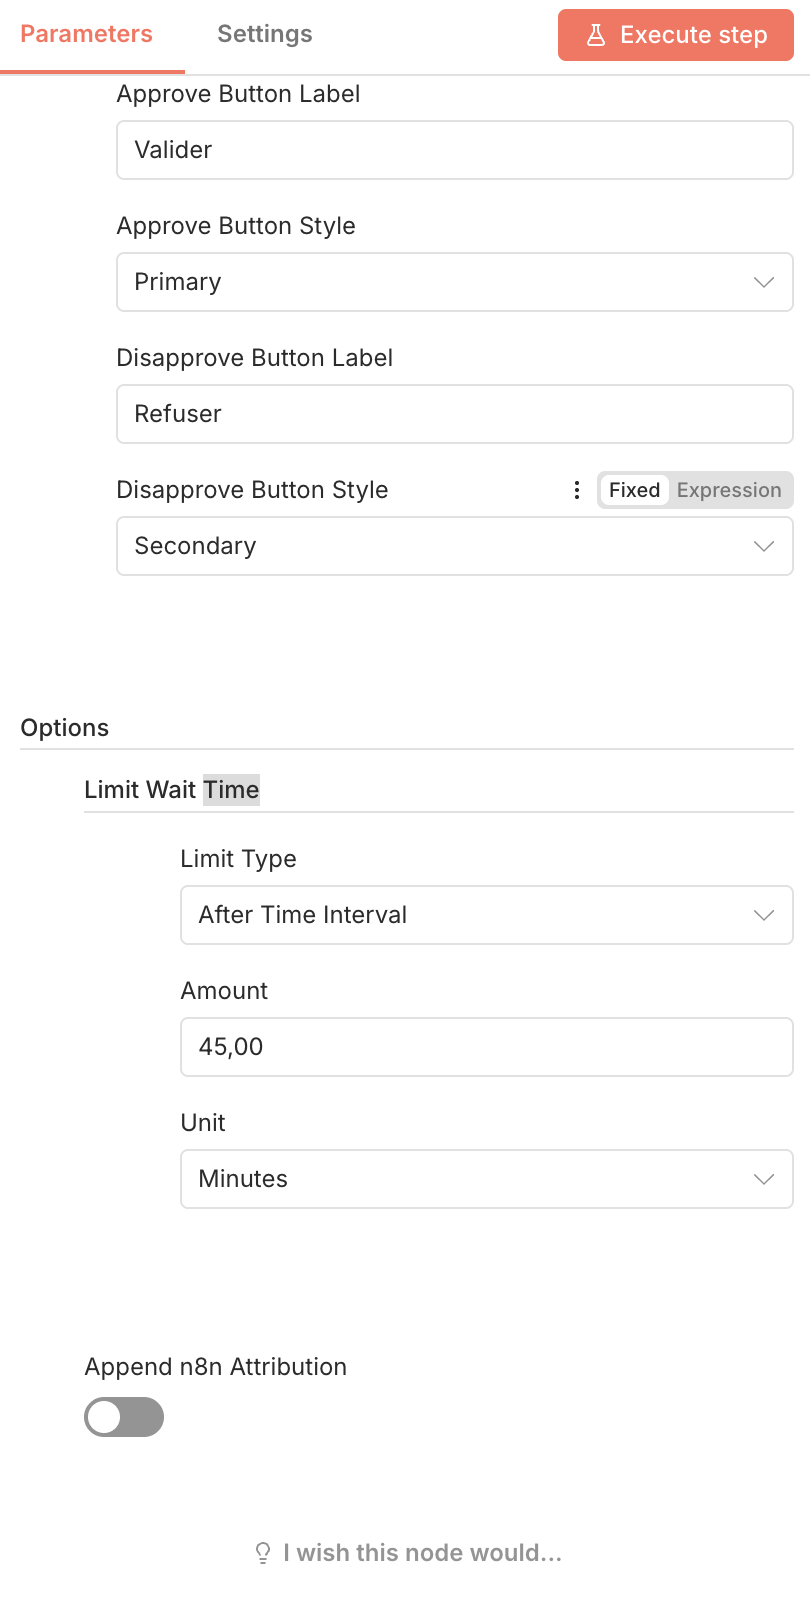
Task: Open the Limit Type dropdown
Action: (486, 915)
